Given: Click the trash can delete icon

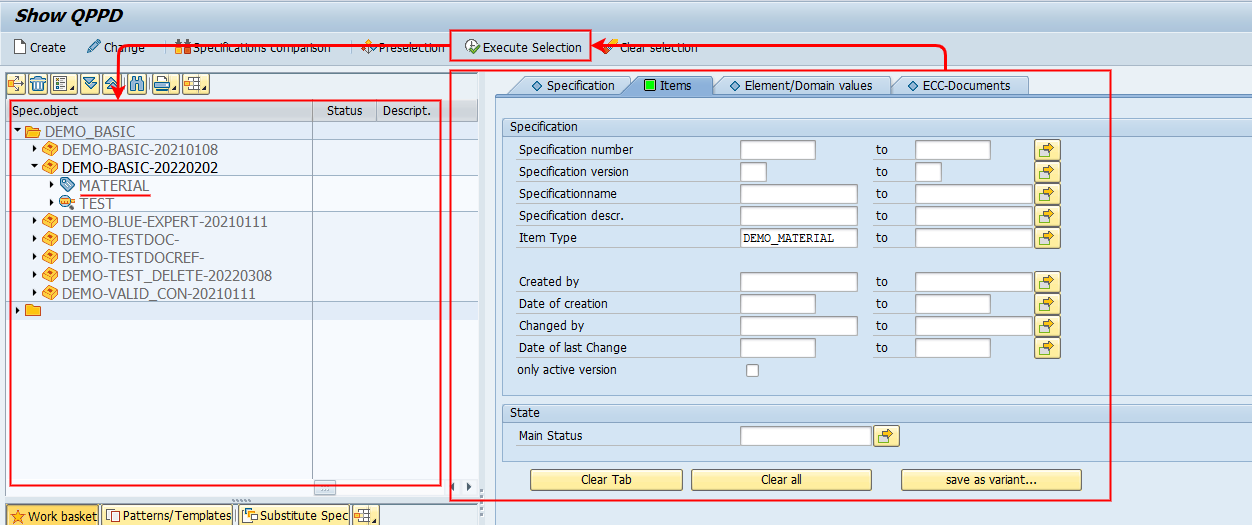Looking at the screenshot, I should pyautogui.click(x=38, y=84).
